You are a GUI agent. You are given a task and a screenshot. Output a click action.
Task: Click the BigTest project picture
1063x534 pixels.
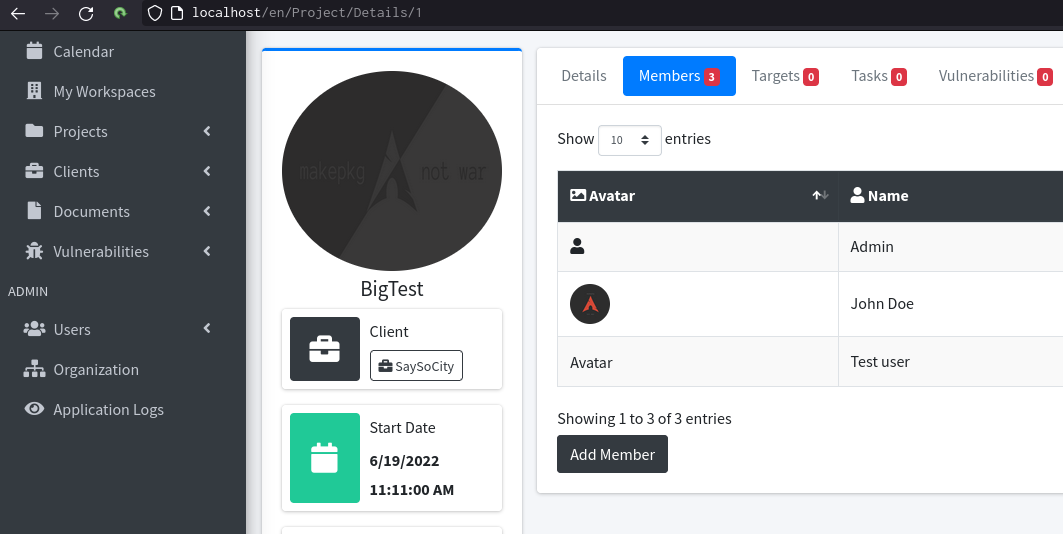[x=392, y=171]
